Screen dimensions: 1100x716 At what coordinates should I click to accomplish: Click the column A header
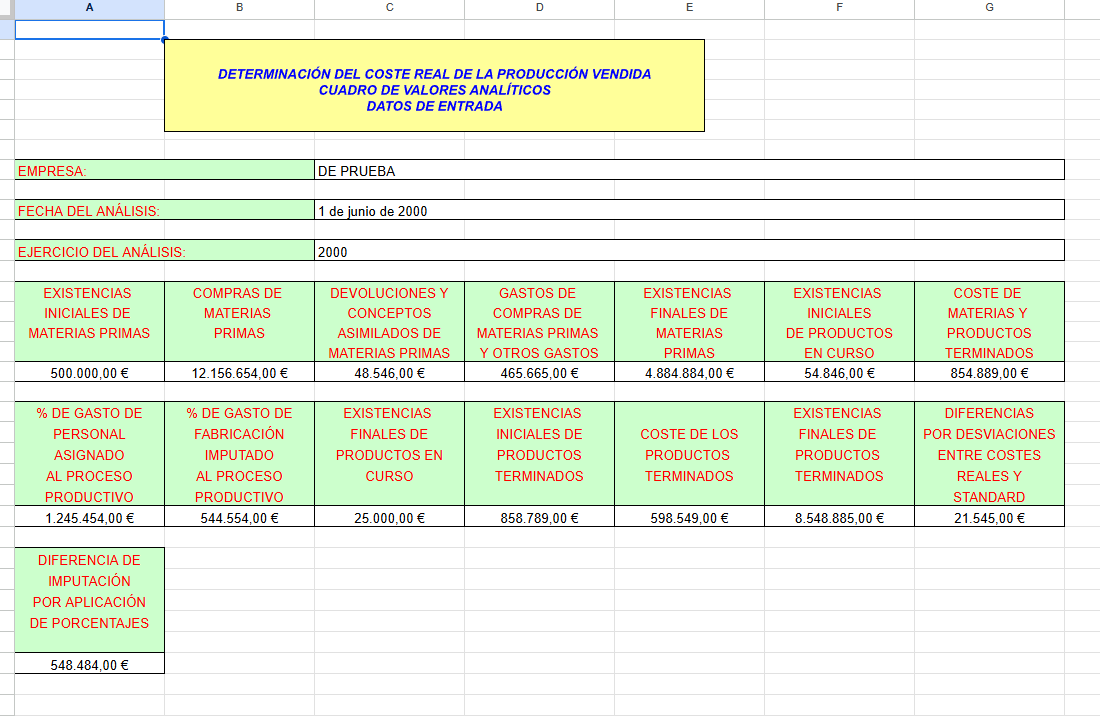pos(90,7)
